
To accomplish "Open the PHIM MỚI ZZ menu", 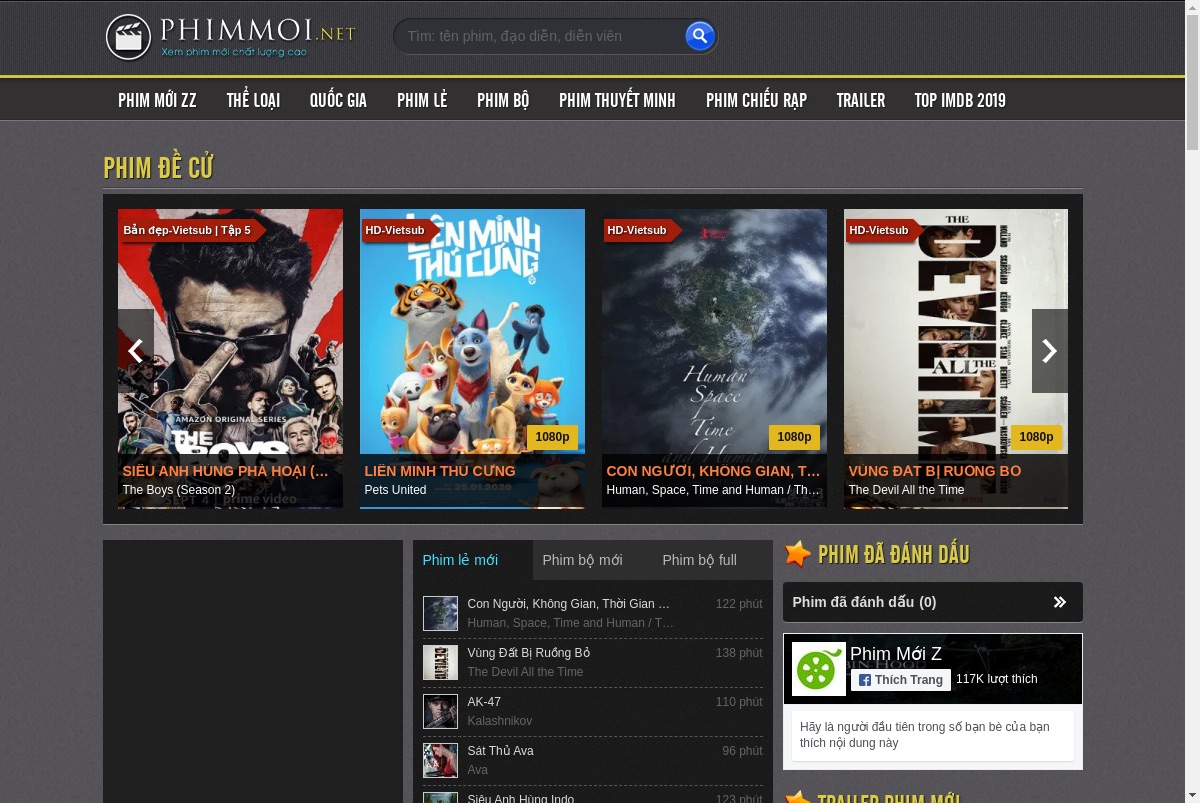I will coord(157,100).
